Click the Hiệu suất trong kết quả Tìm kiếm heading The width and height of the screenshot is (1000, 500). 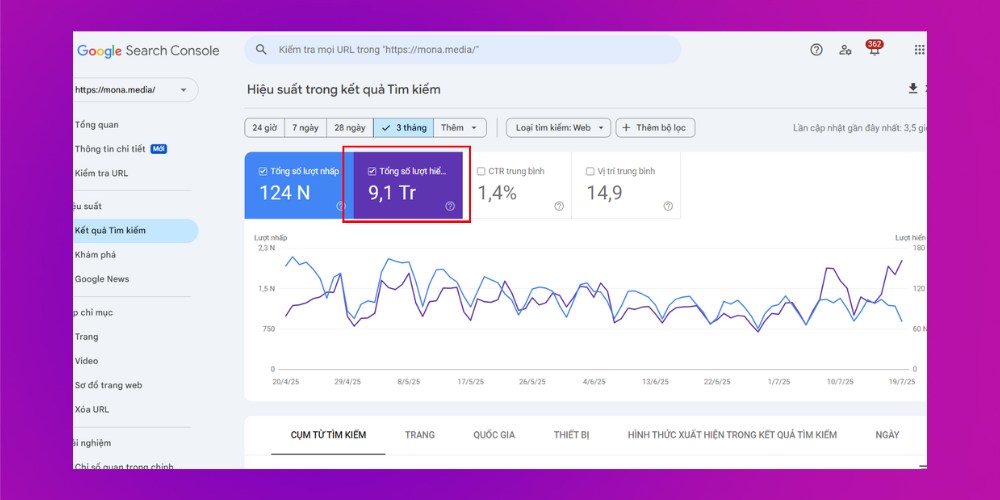[344, 89]
